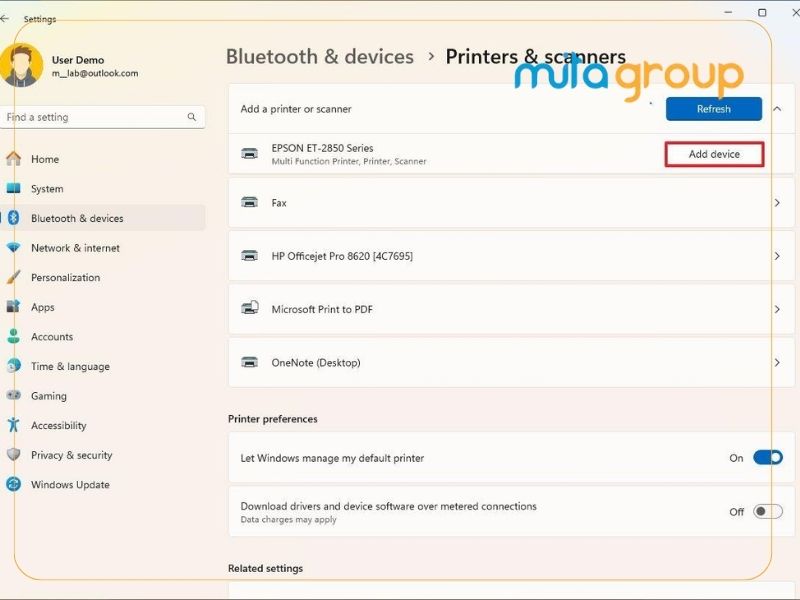Open Microsoft Print to PDF chevron

[x=777, y=309]
